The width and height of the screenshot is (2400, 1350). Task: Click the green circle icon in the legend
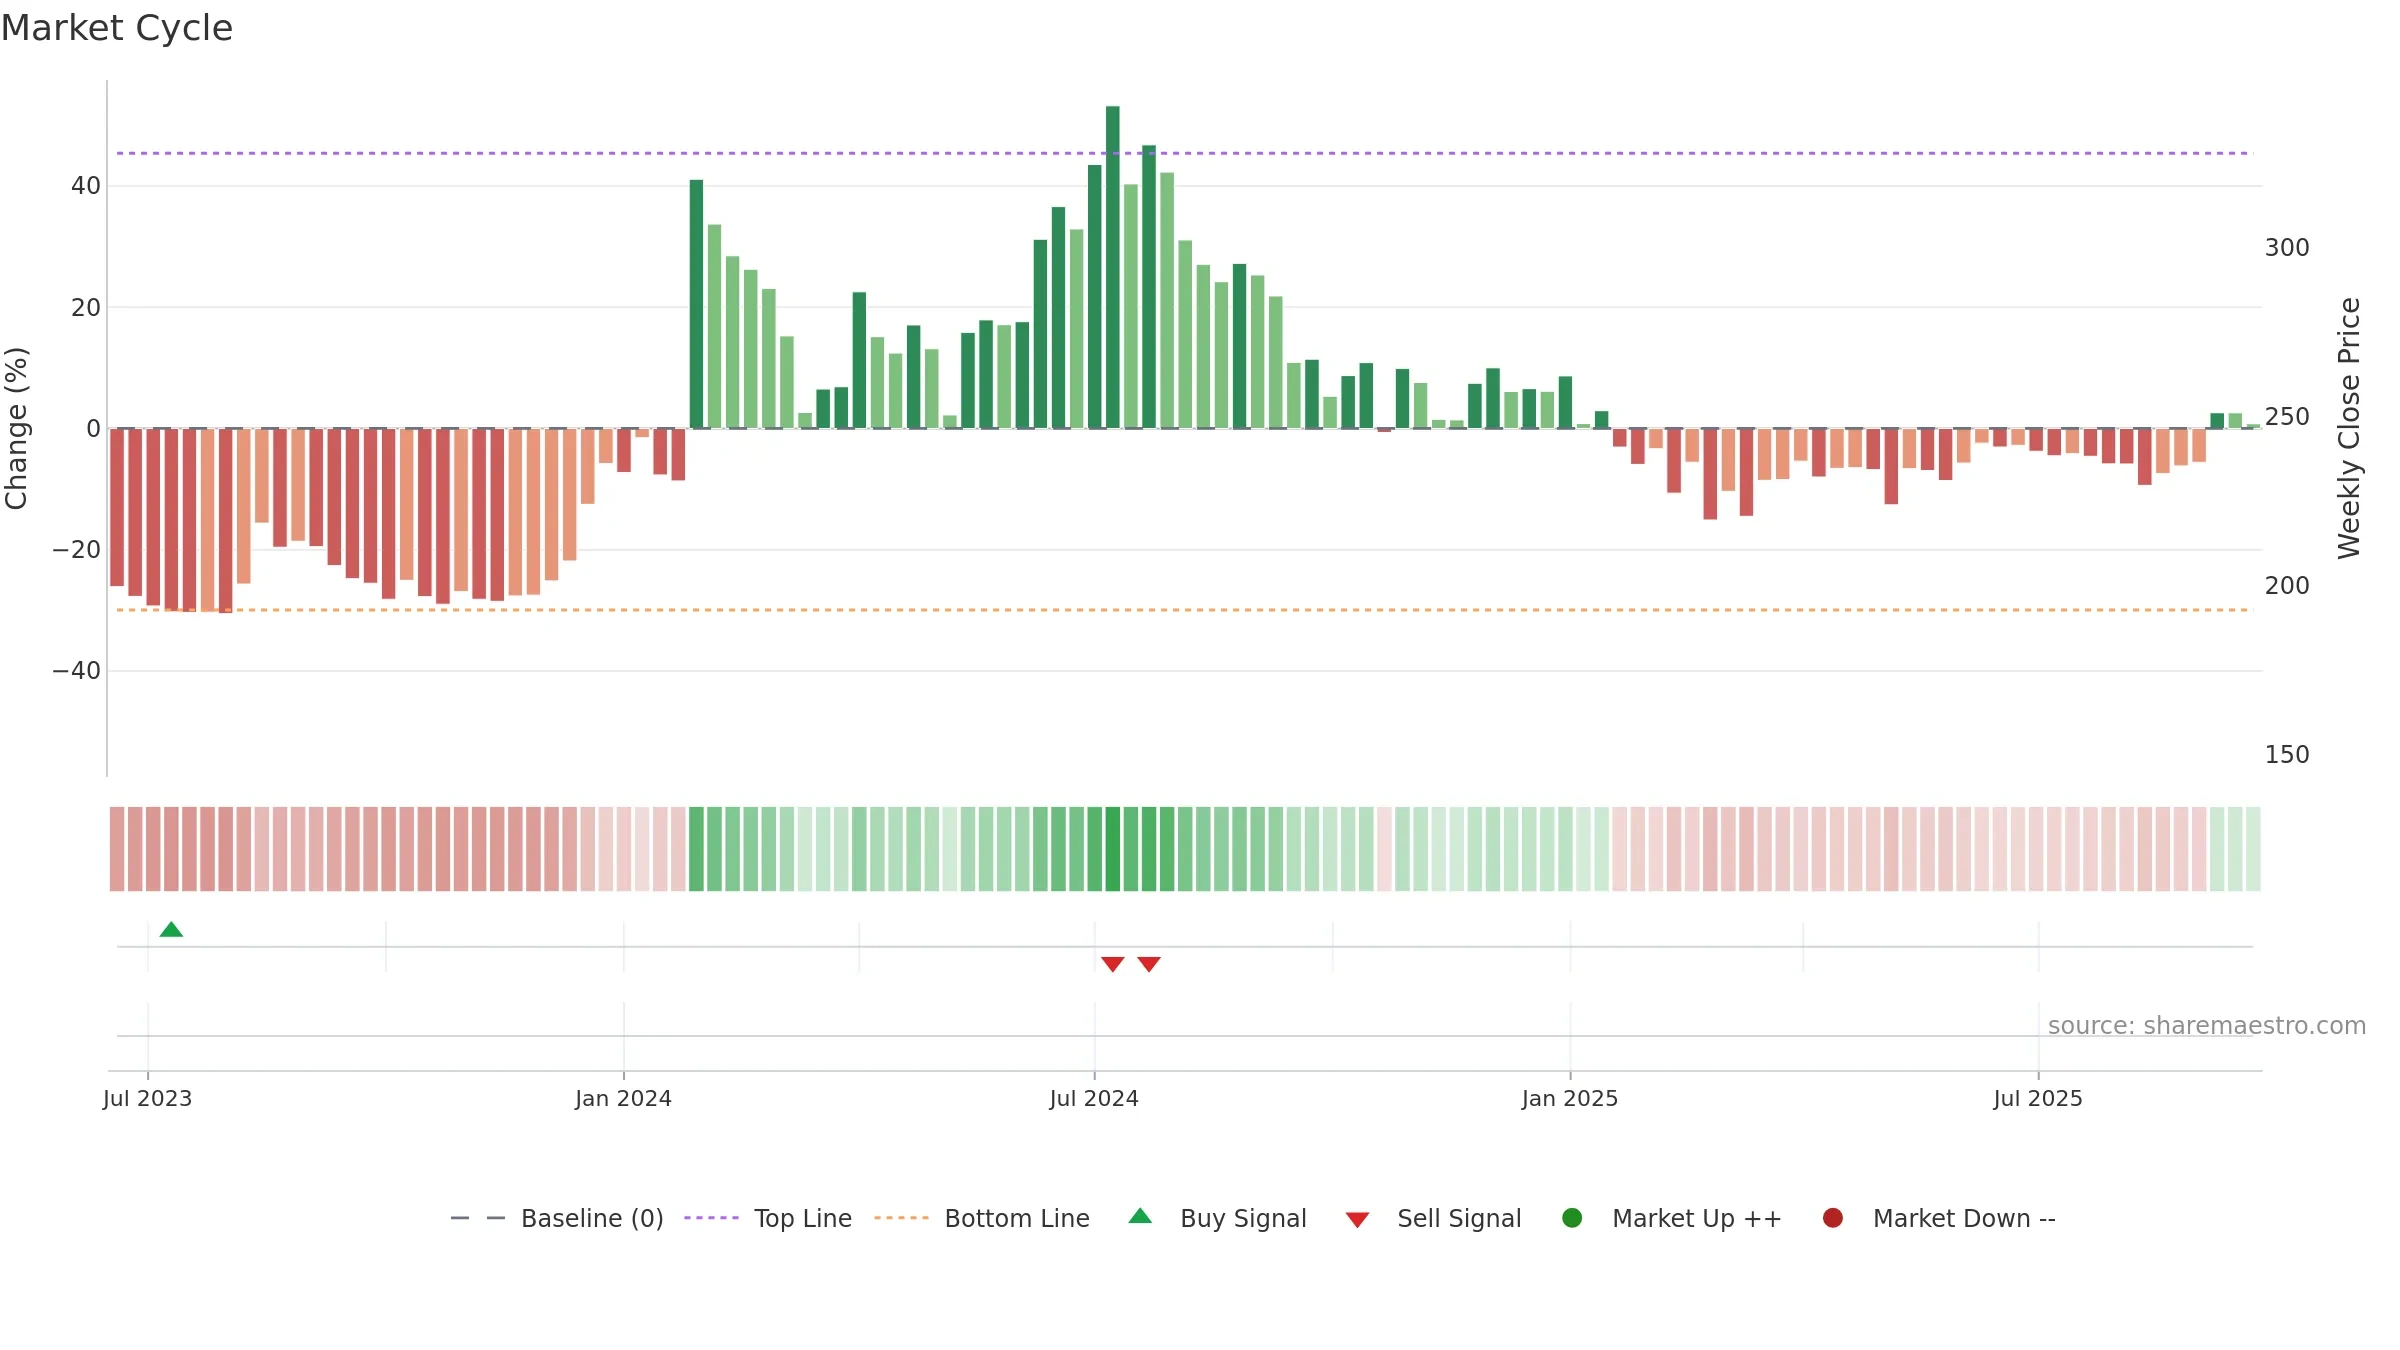1572,1218
